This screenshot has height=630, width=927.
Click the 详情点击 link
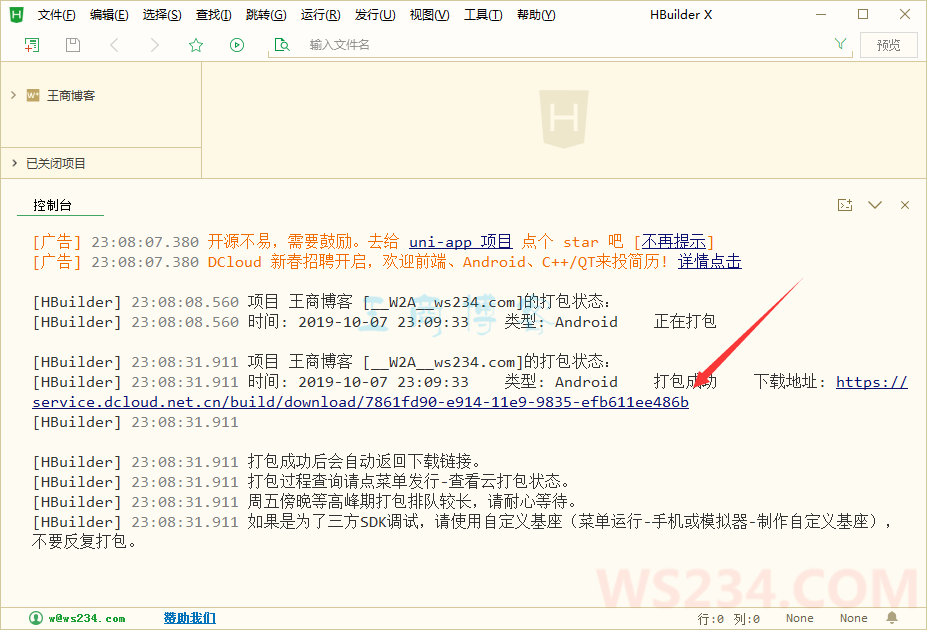click(x=709, y=262)
